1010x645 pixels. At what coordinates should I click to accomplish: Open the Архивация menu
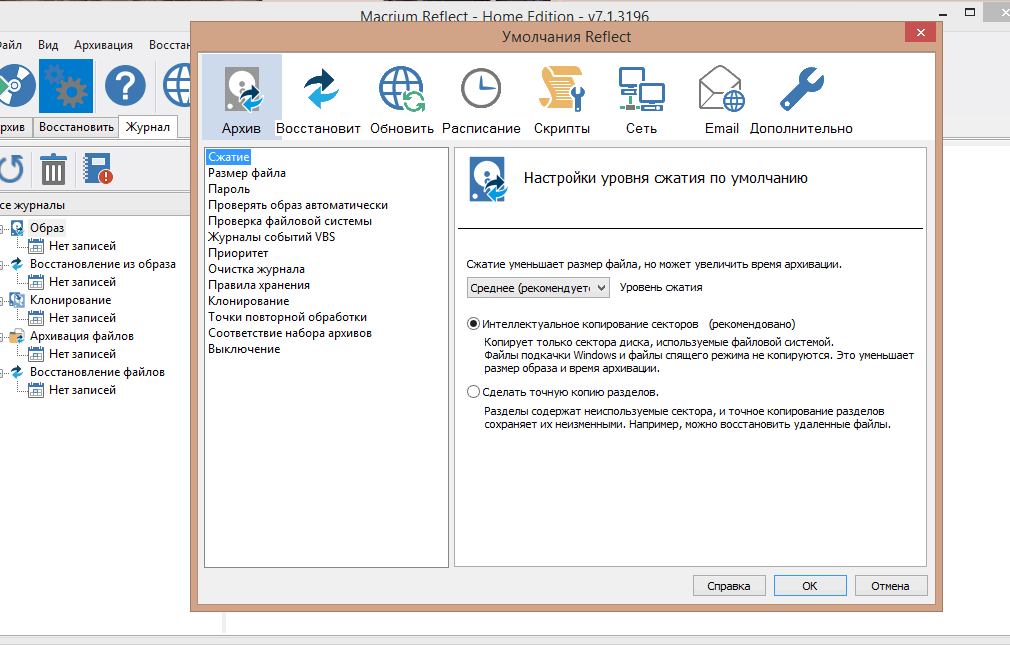click(x=103, y=45)
